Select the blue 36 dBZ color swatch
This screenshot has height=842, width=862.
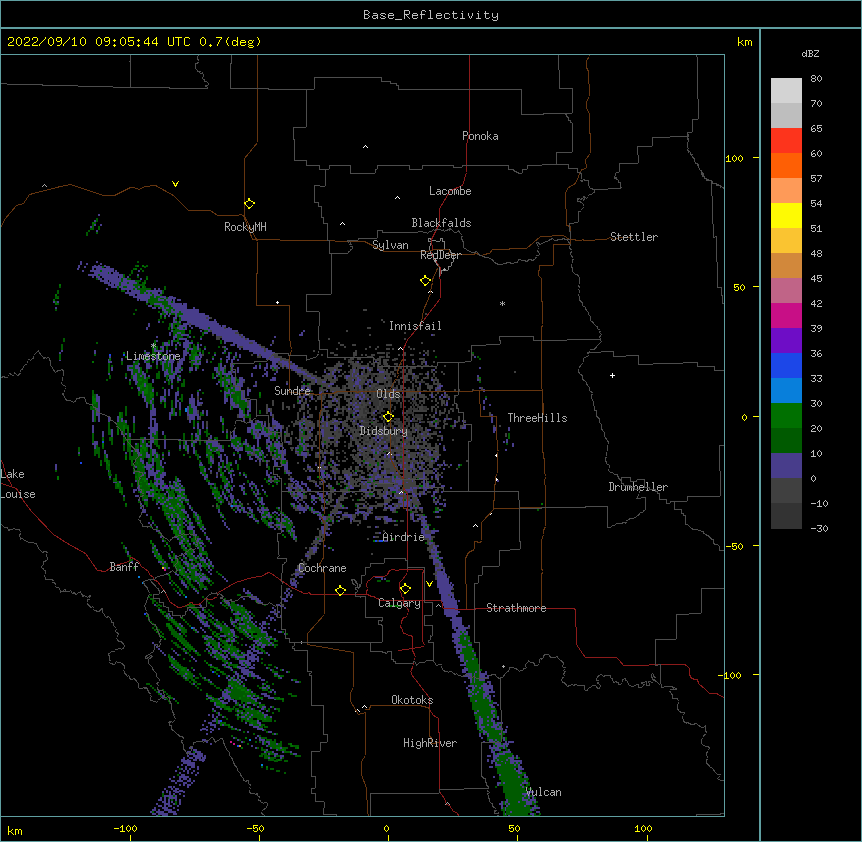786,365
